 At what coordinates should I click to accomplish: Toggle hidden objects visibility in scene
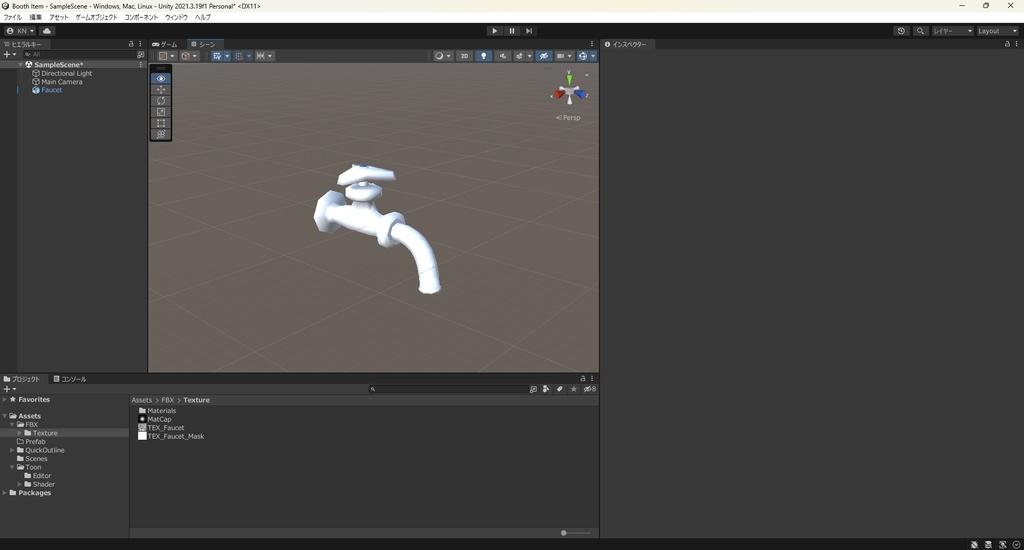(x=543, y=56)
